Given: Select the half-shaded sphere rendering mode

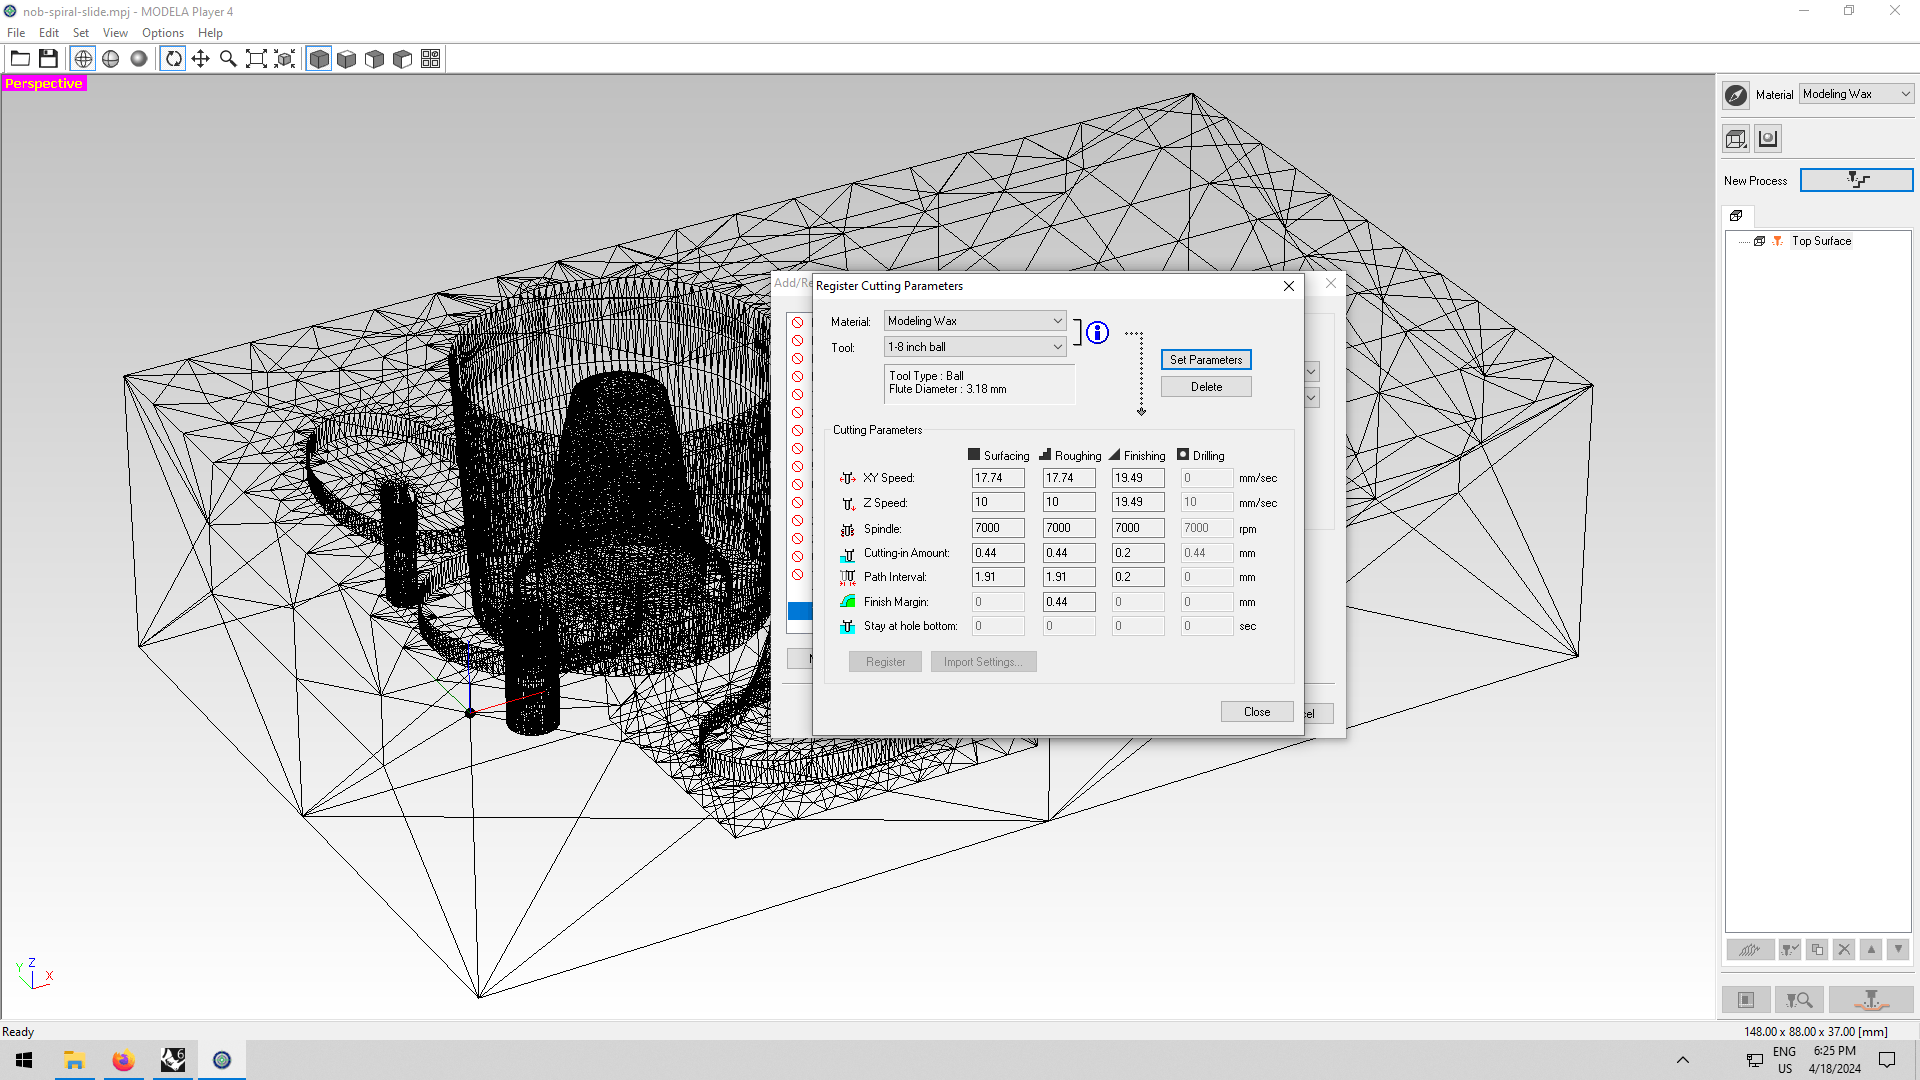Looking at the screenshot, I should pos(111,59).
